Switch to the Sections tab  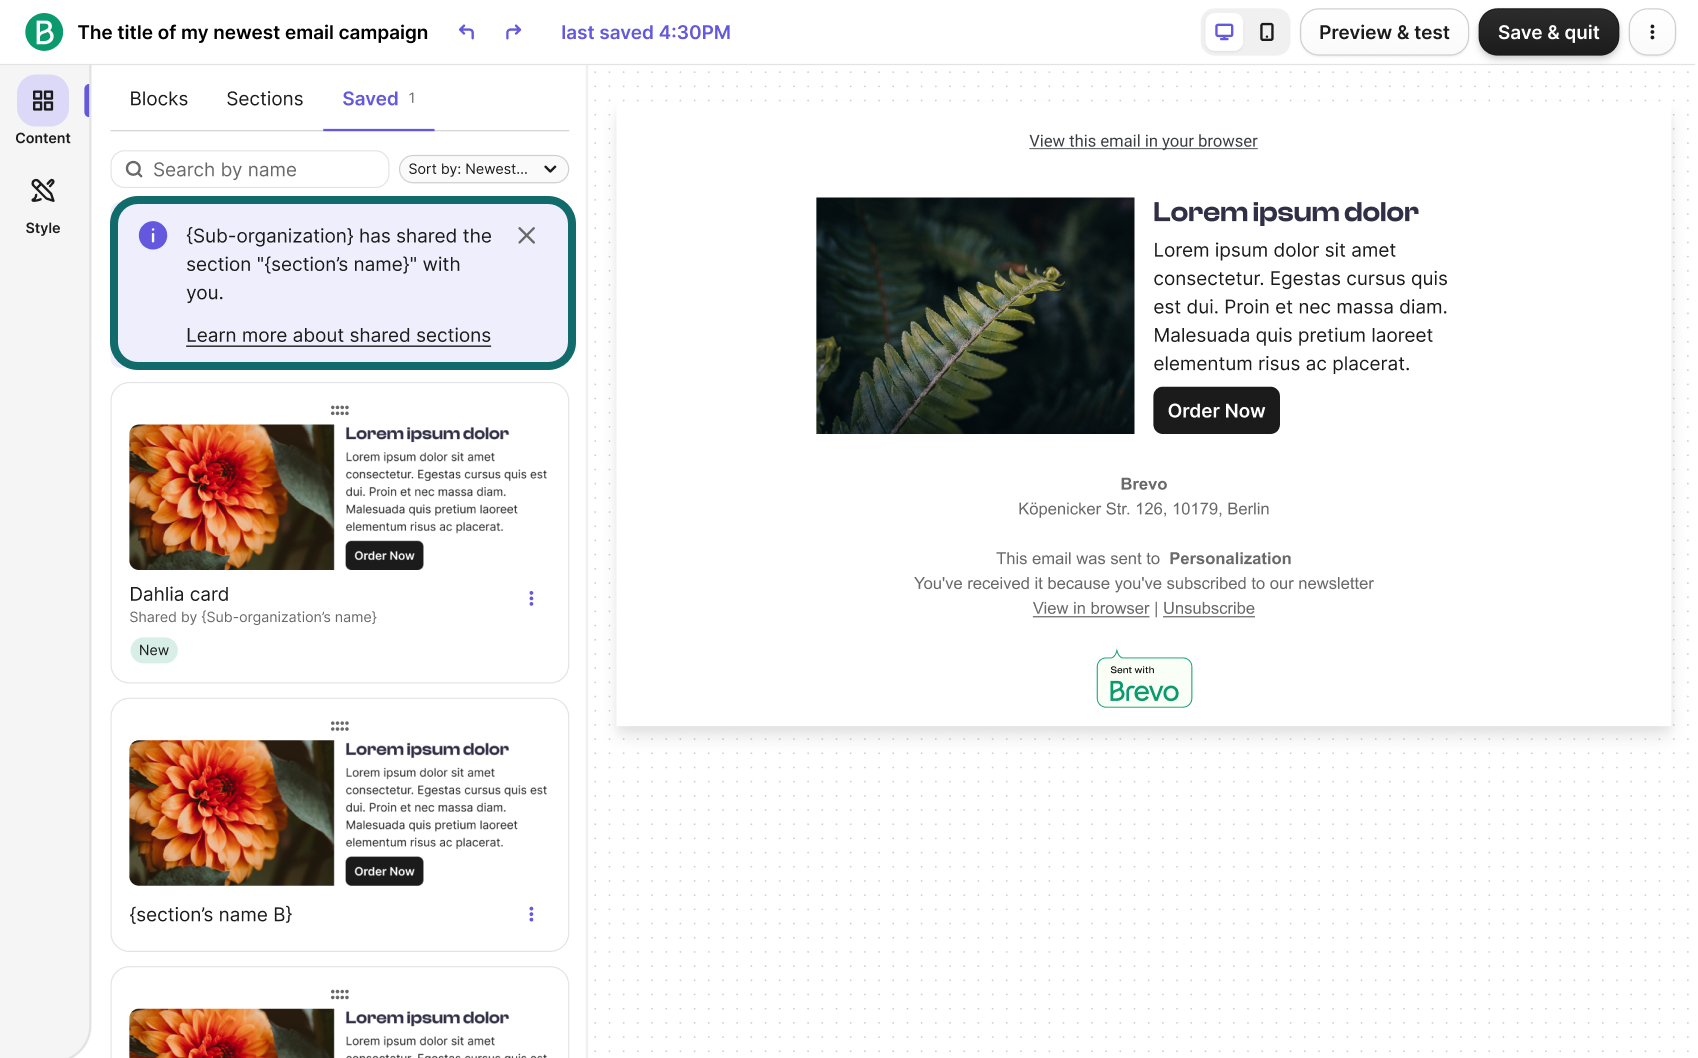pyautogui.click(x=265, y=99)
